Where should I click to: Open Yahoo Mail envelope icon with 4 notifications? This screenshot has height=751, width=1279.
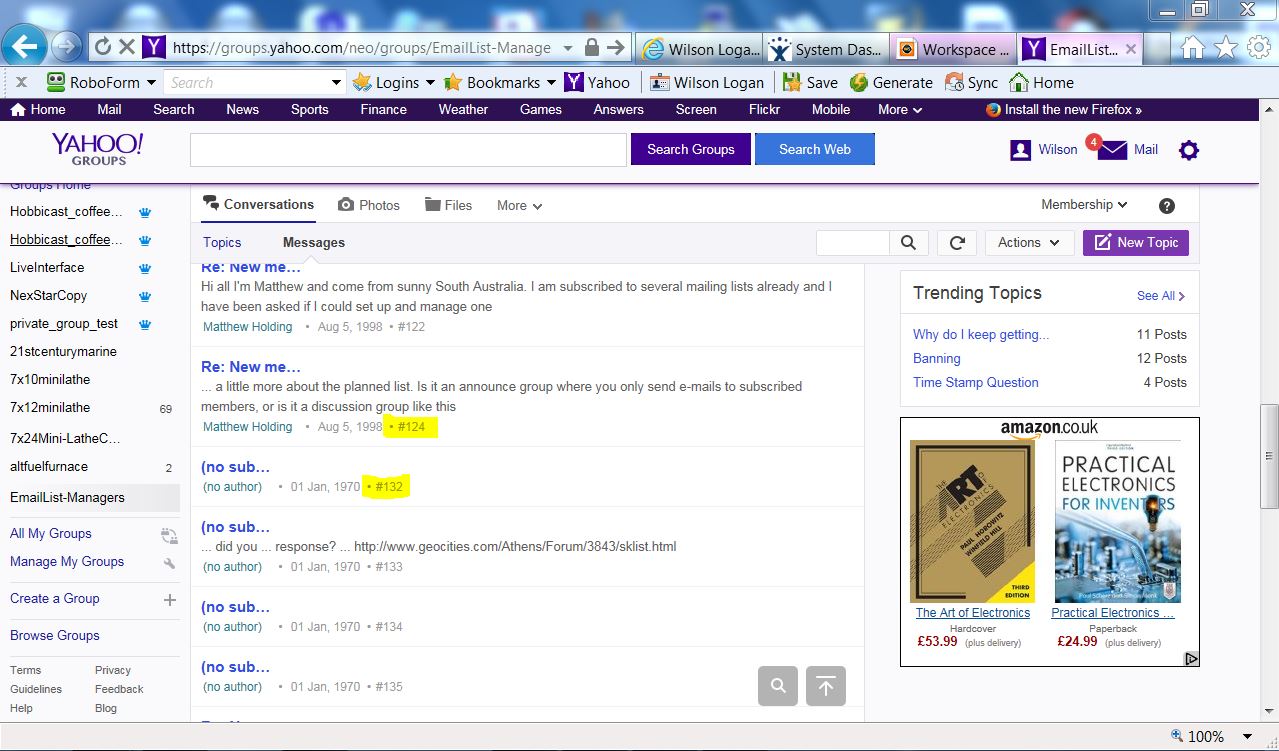coord(1112,150)
